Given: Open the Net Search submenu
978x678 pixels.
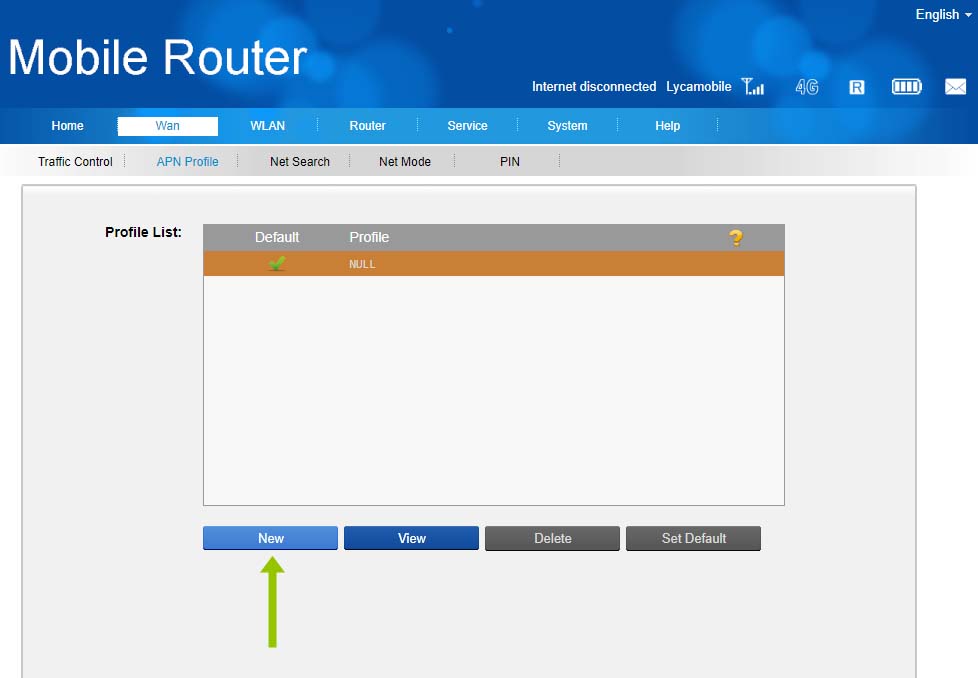Looking at the screenshot, I should pos(299,161).
